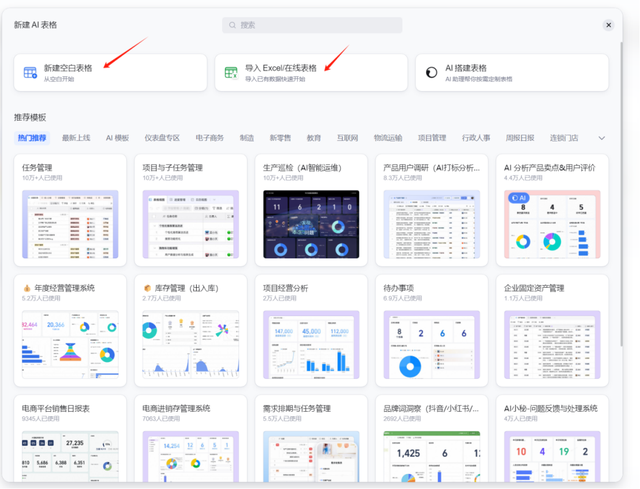Select the 仪表盘专区 tab

[x=162, y=138]
